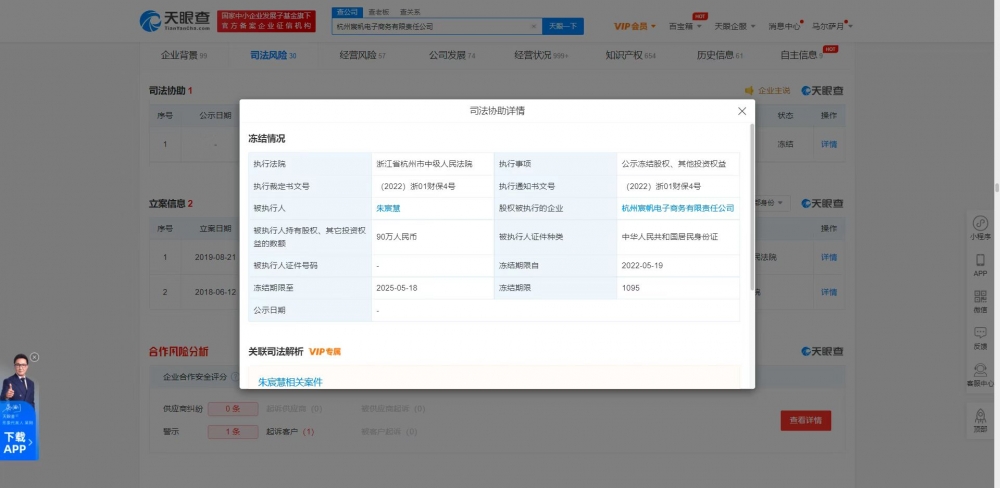Screen dimensions: 1000x488
Task: Open the 身份 filter dropdown in 立案信息
Action: pyautogui.click(x=772, y=203)
